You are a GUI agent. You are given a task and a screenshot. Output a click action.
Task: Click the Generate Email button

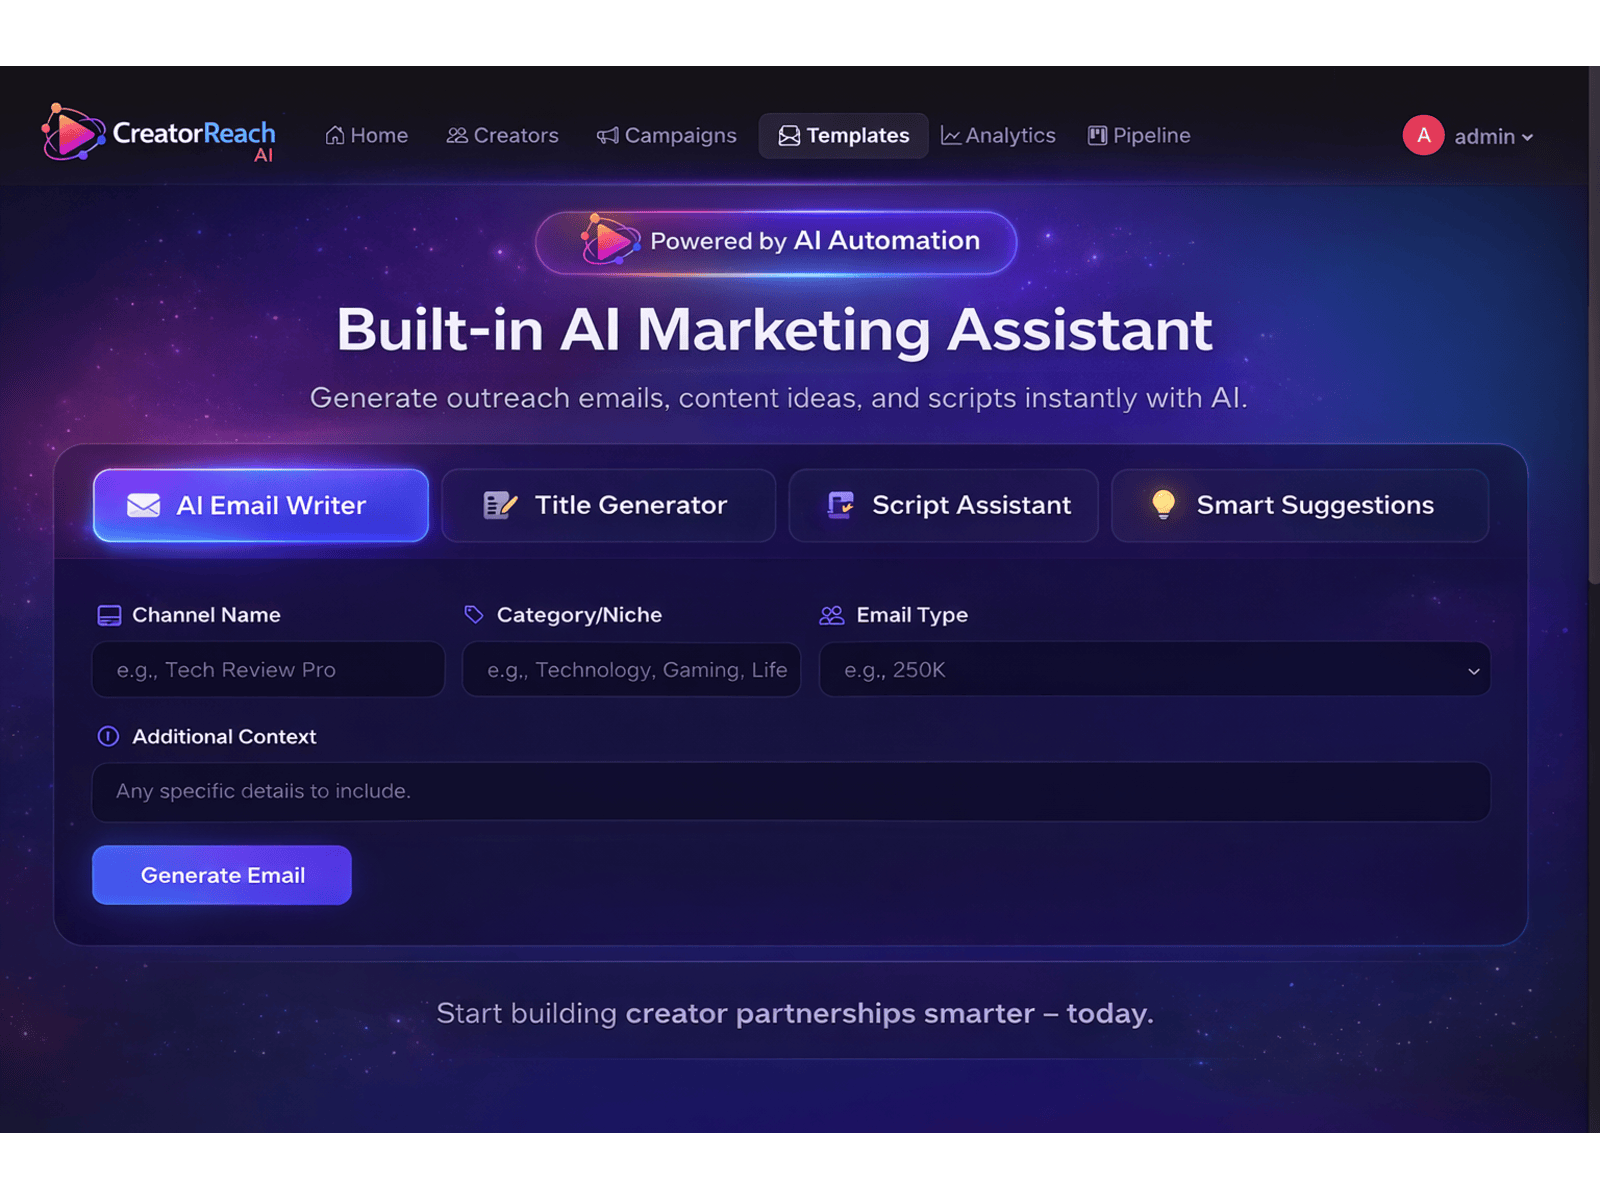pyautogui.click(x=221, y=875)
